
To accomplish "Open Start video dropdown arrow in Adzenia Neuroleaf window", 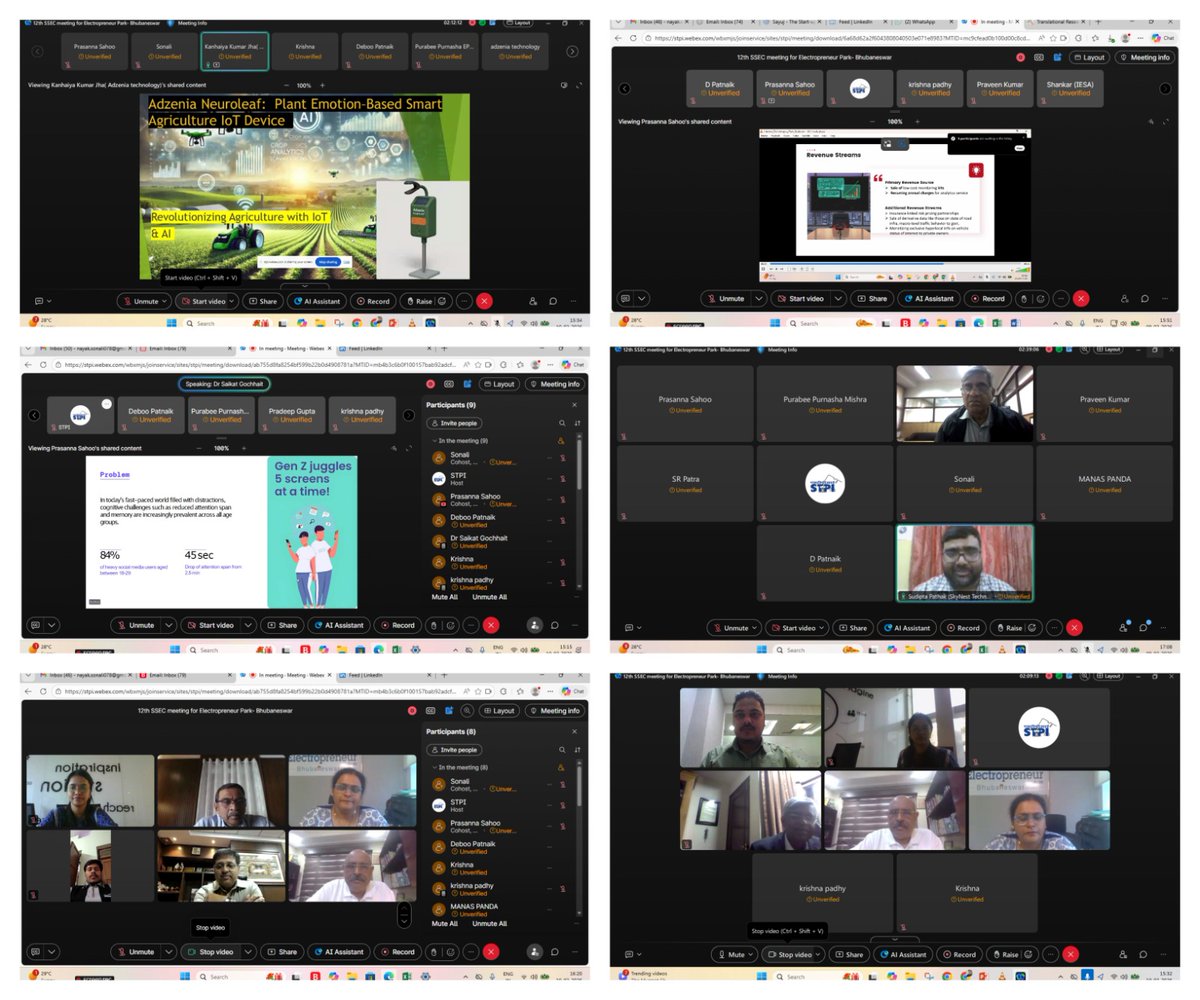I will tap(233, 300).
